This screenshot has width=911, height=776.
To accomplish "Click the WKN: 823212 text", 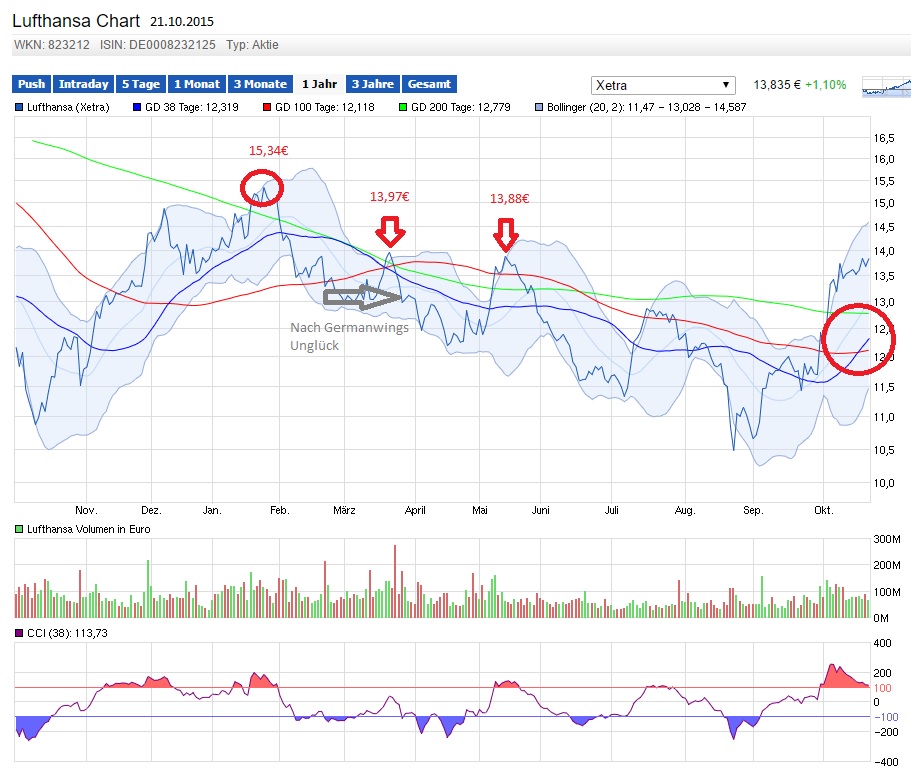I will [x=52, y=45].
